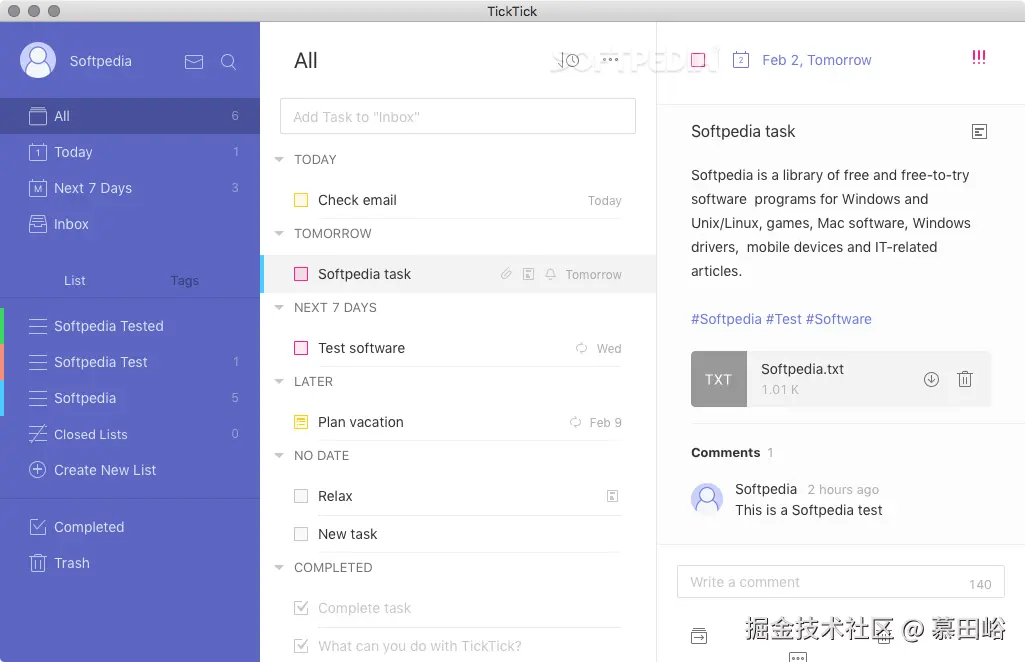Click the Write a comment field
The image size is (1025, 662).
(841, 582)
